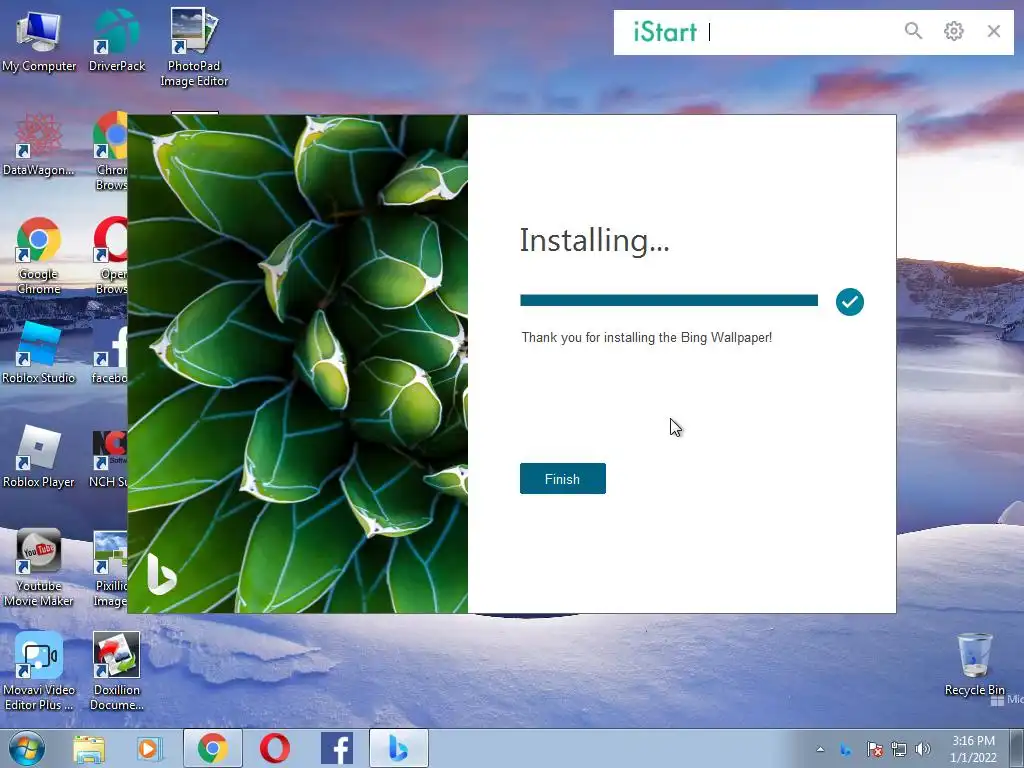Click the installation complete checkmark icon
This screenshot has height=768, width=1024.
pos(850,302)
